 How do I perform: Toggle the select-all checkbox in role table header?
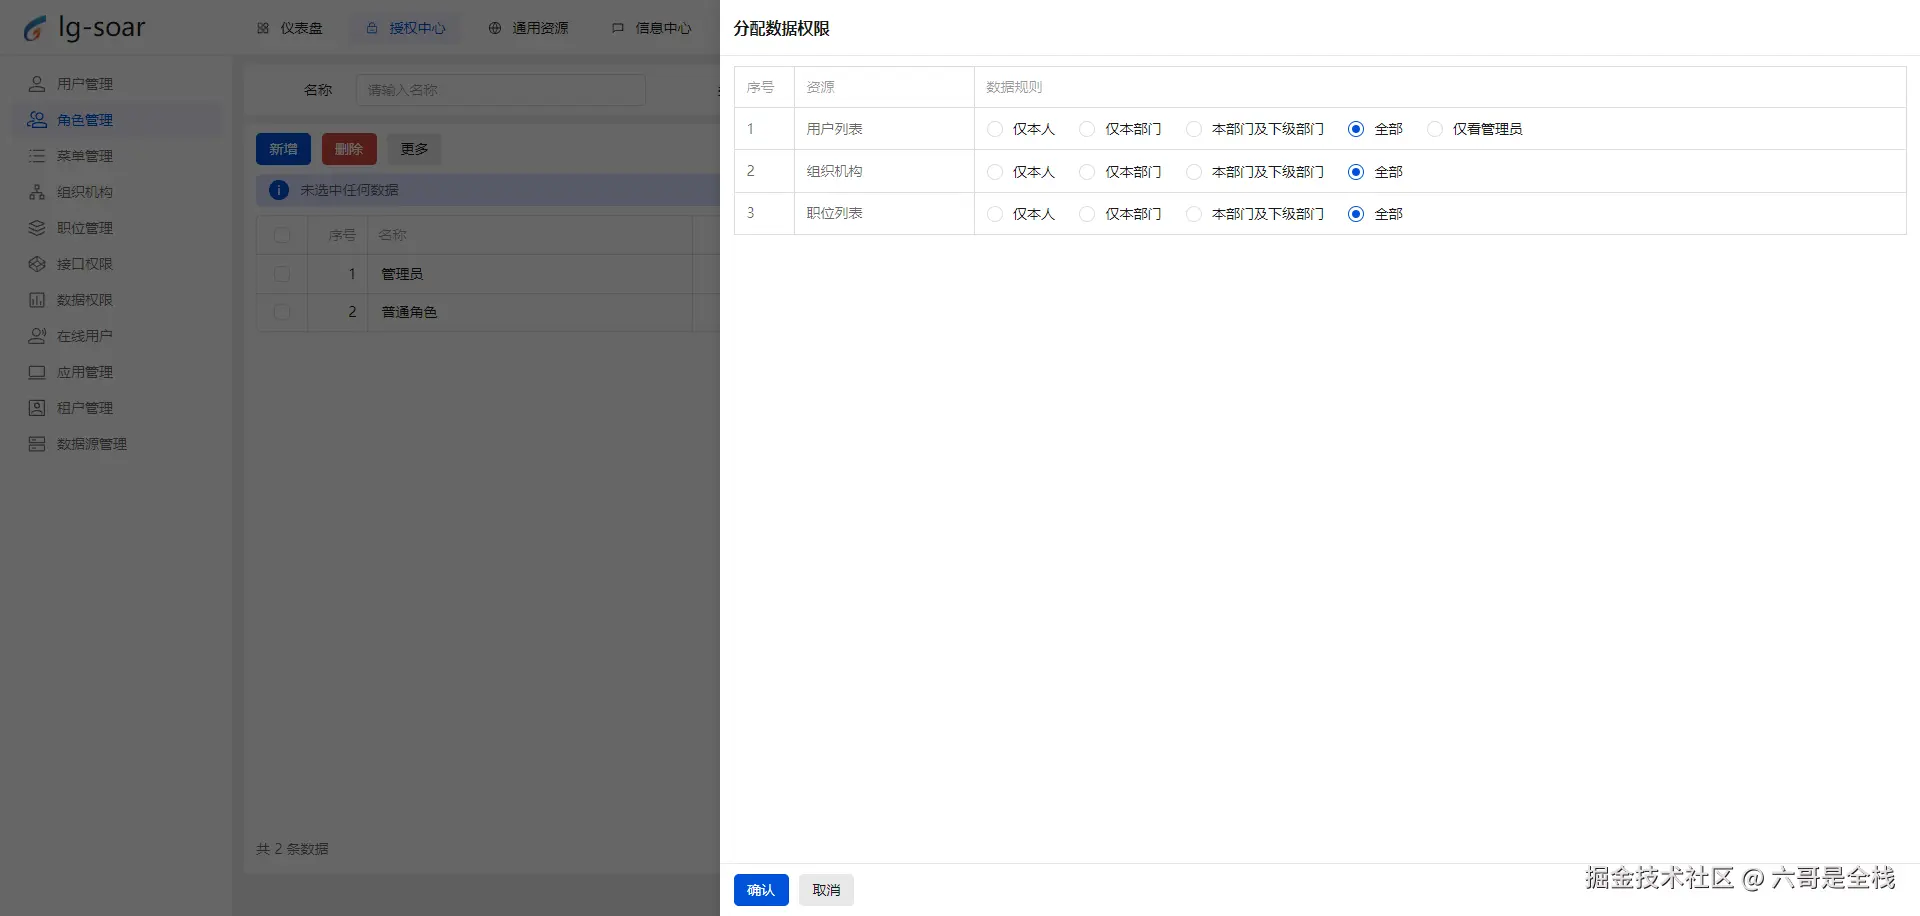pos(282,235)
